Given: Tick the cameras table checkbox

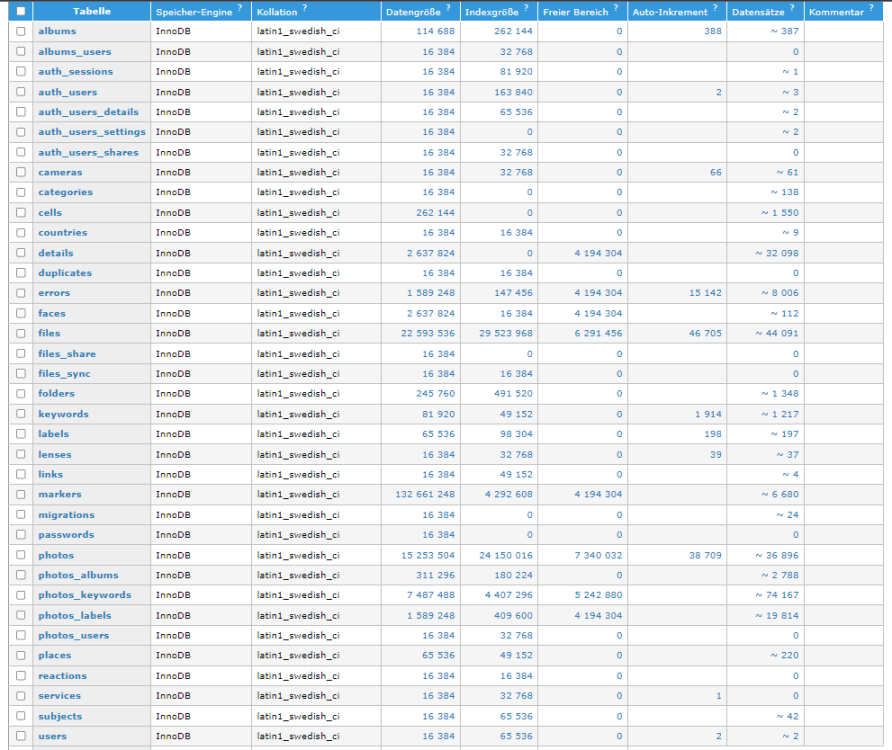Looking at the screenshot, I should click(21, 172).
